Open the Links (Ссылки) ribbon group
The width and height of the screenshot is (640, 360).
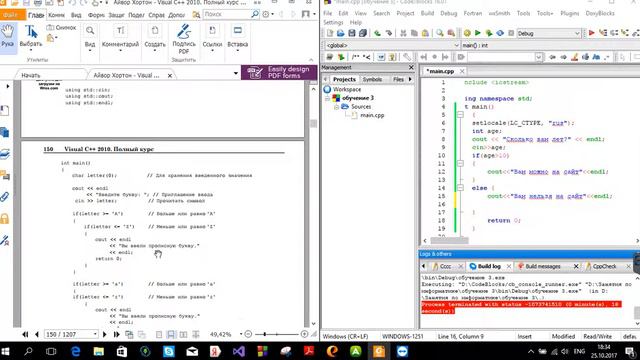pos(212,37)
